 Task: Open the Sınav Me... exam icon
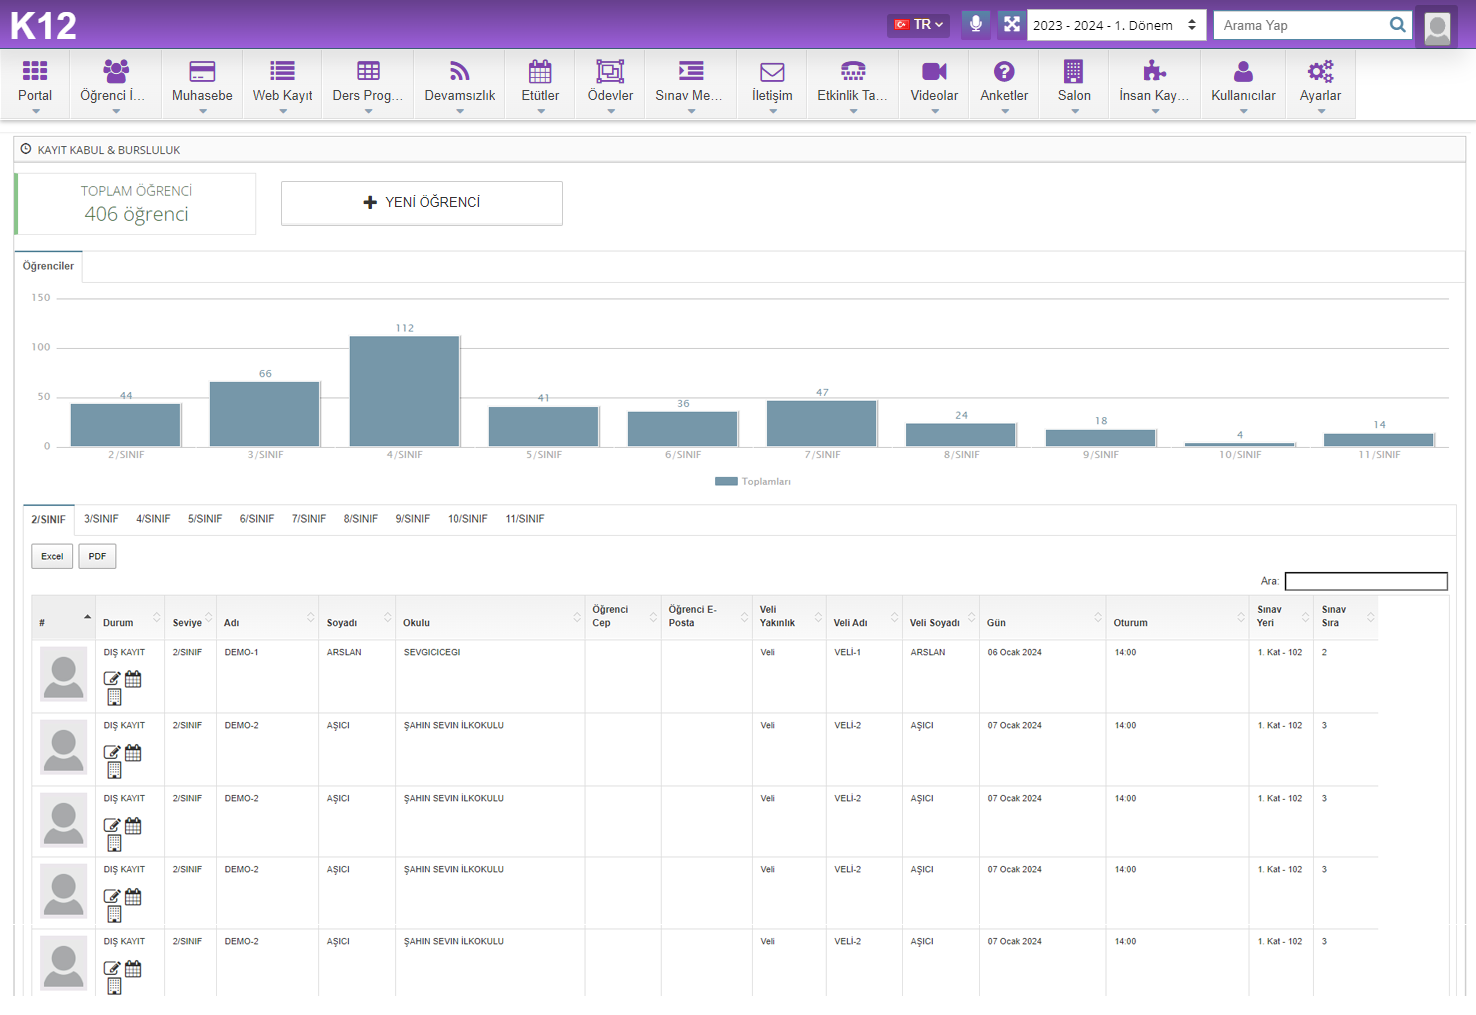coord(691,71)
